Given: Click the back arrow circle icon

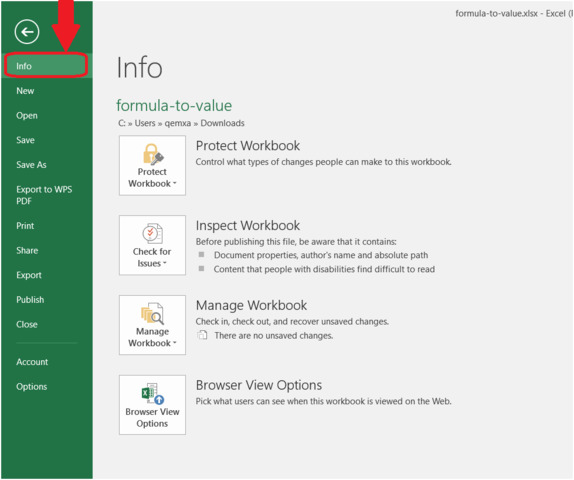Looking at the screenshot, I should pyautogui.click(x=27, y=32).
